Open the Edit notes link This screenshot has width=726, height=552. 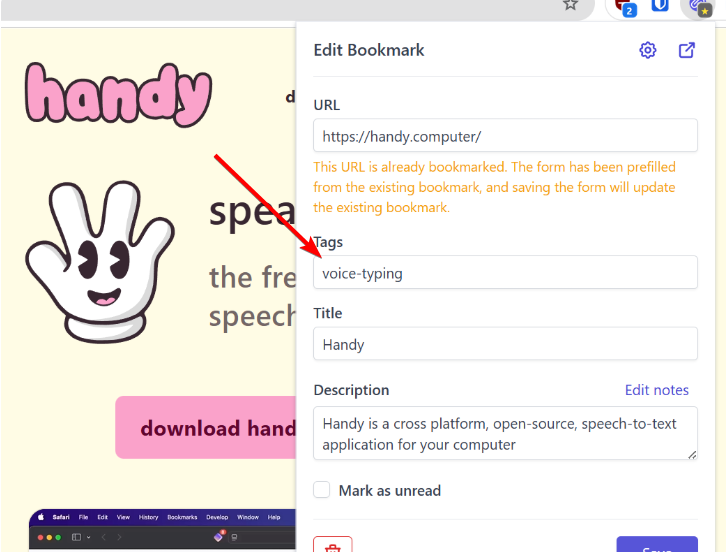pos(656,390)
